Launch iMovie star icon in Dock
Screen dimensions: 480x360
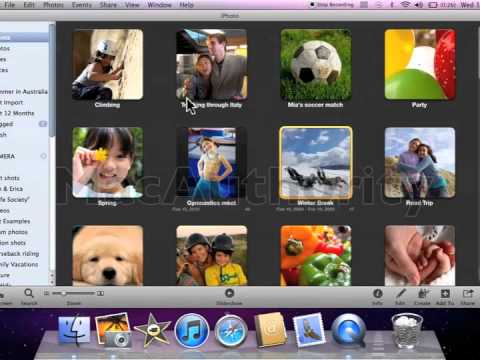(x=152, y=330)
